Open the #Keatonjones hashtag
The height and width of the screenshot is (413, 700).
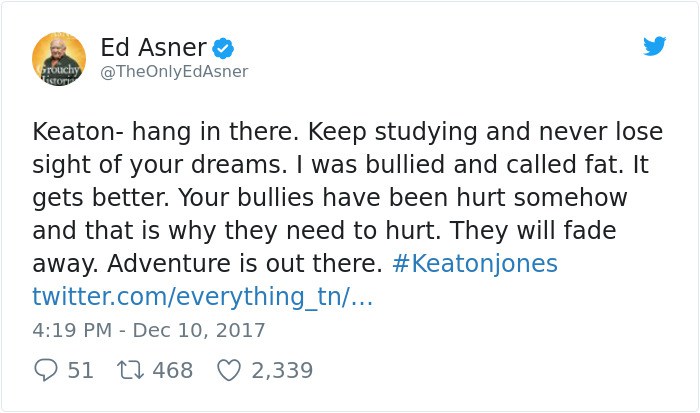[475, 263]
